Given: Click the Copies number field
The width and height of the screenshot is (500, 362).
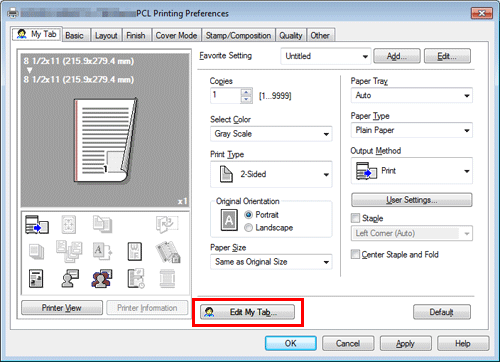Looking at the screenshot, I should pos(225,96).
